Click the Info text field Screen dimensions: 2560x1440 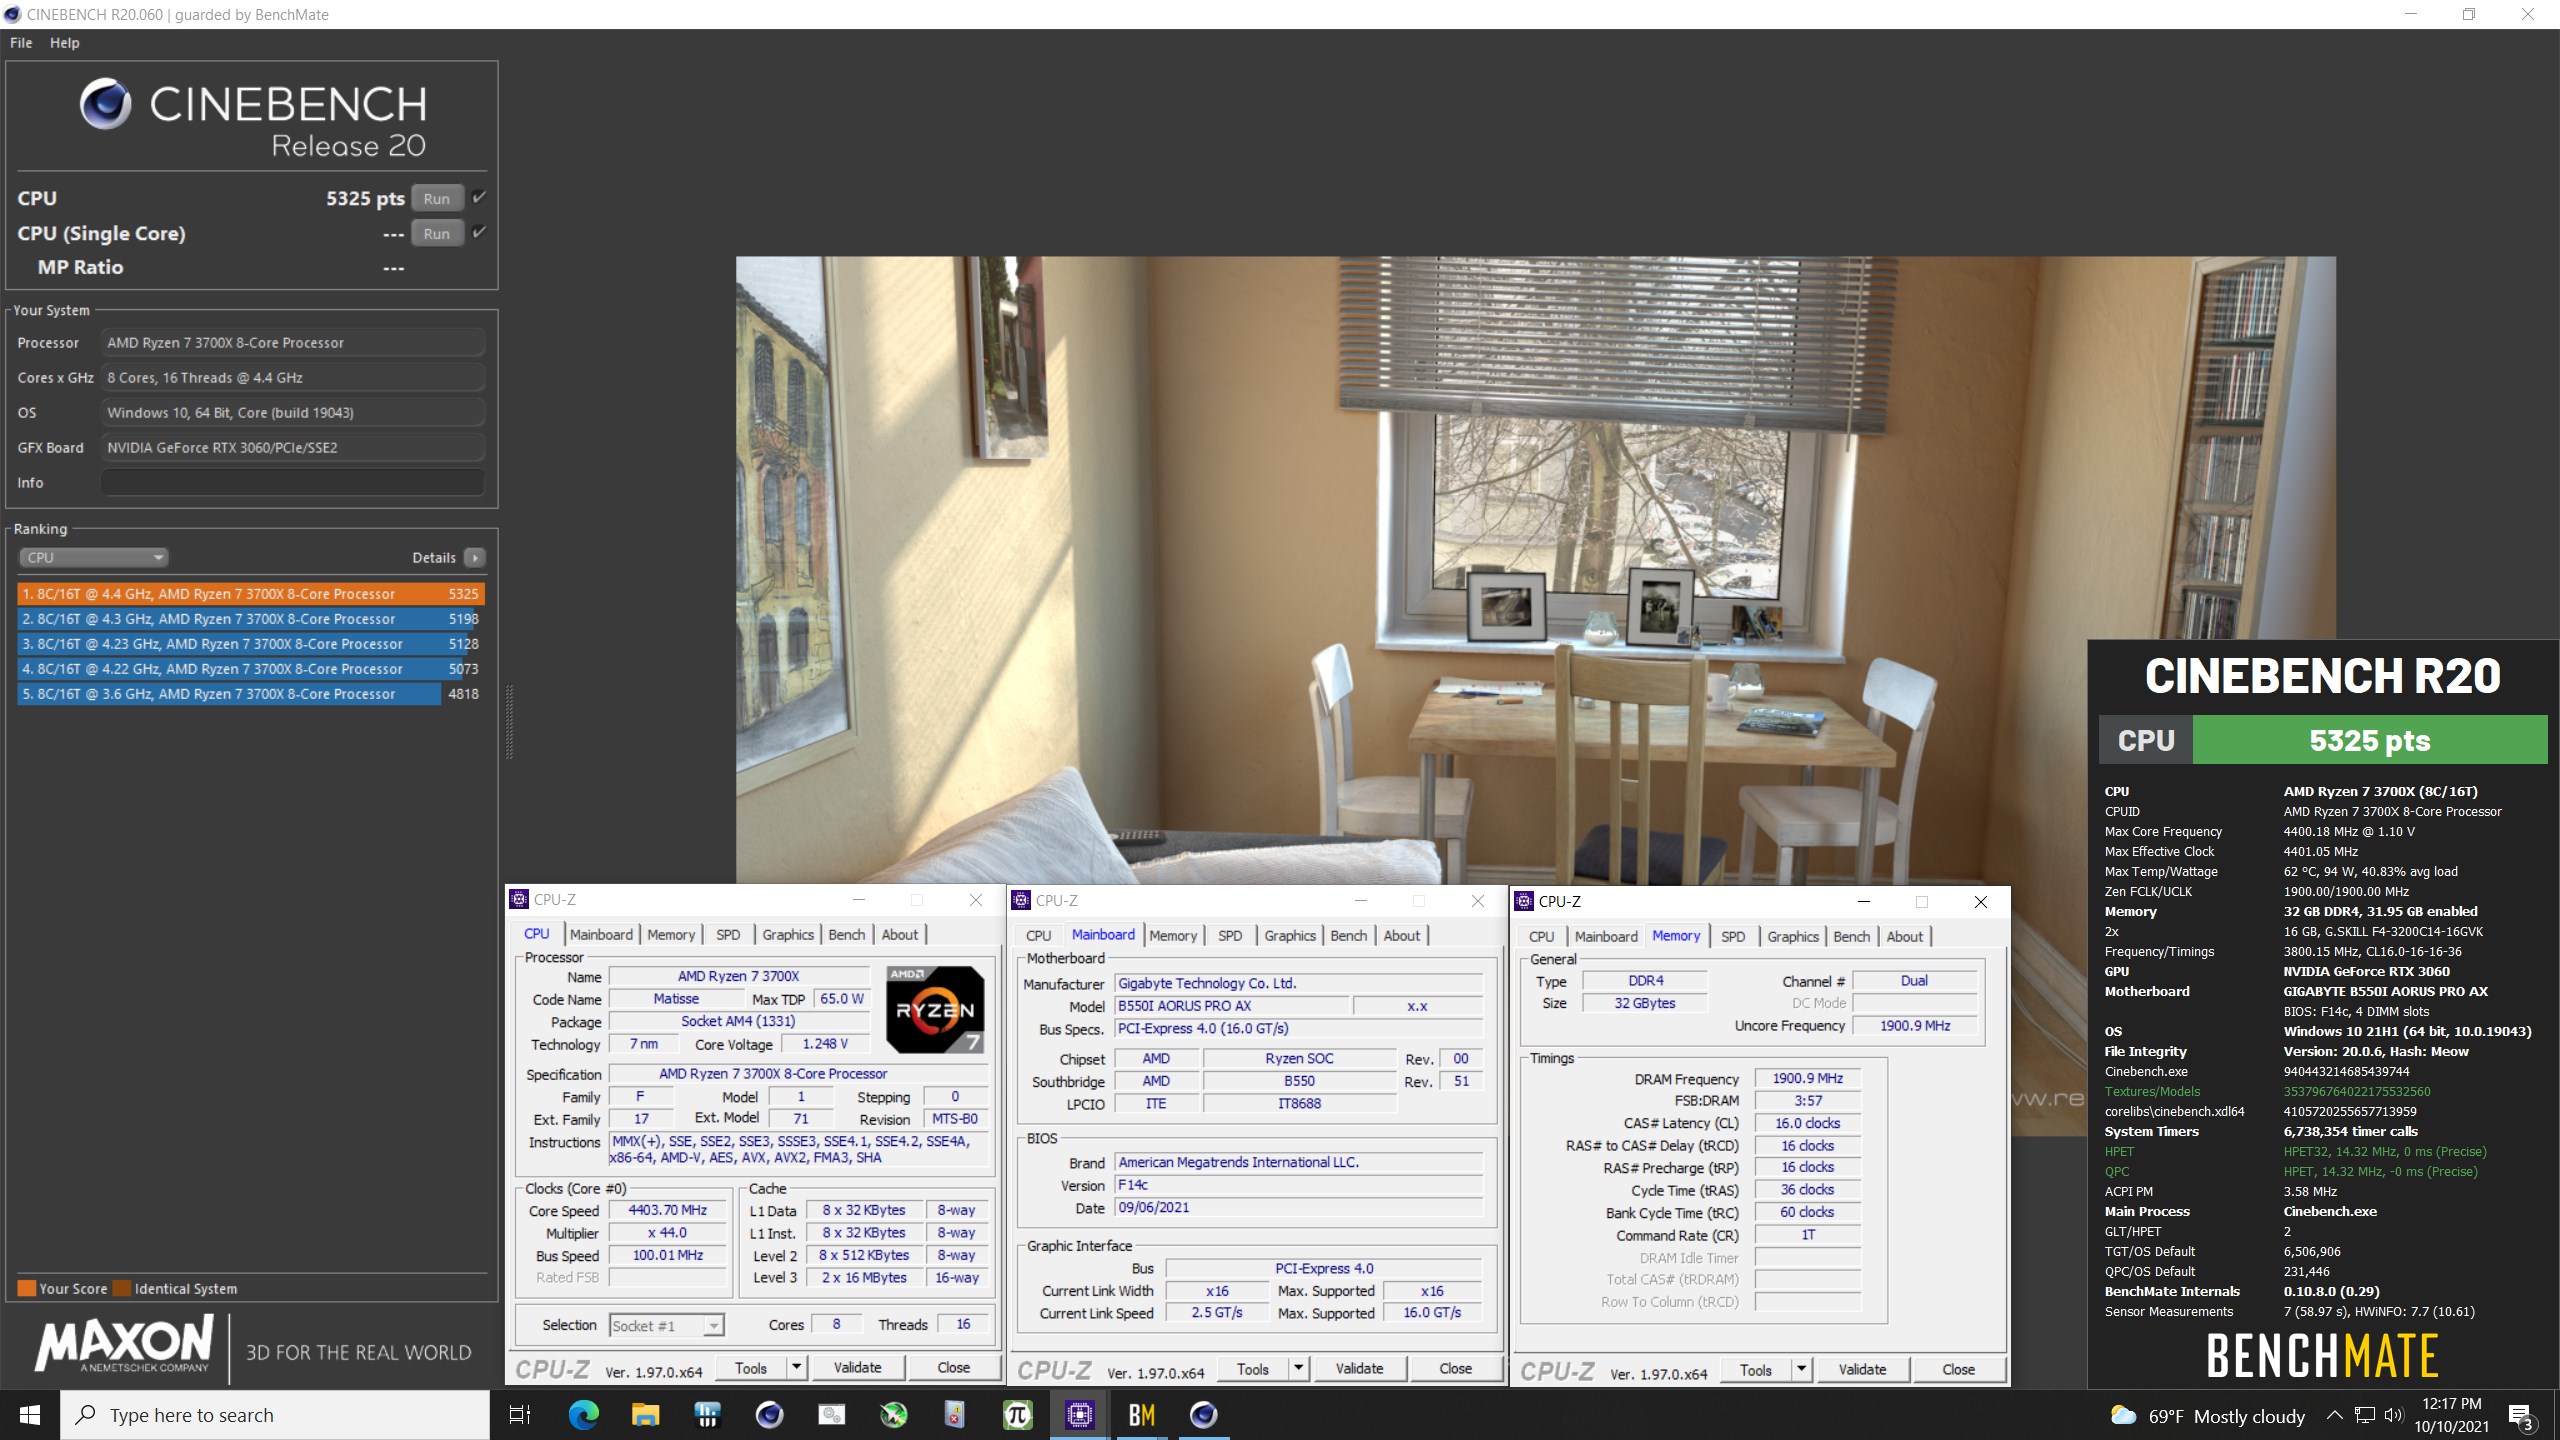(292, 482)
